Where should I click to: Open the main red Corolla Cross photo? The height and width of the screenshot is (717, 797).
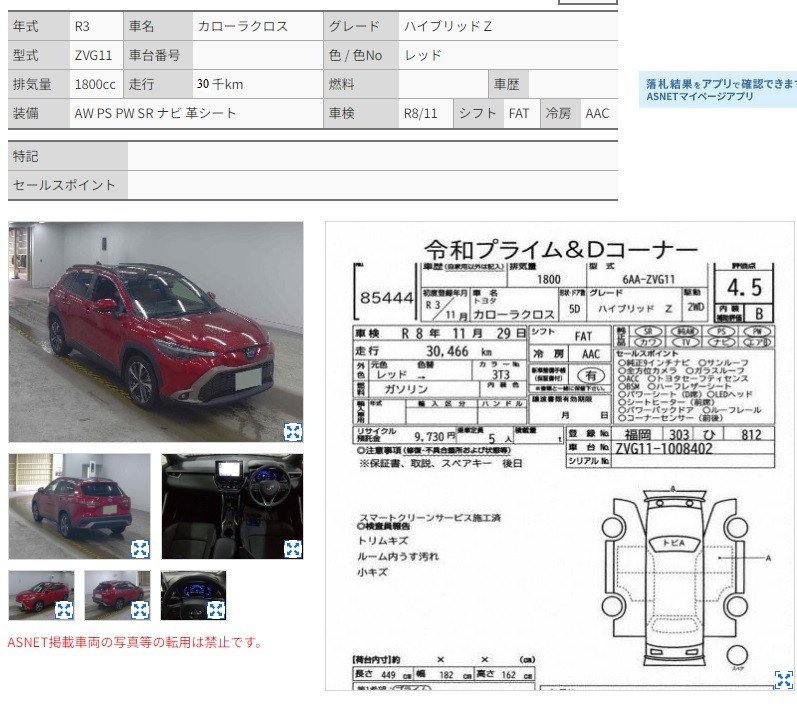(x=156, y=332)
